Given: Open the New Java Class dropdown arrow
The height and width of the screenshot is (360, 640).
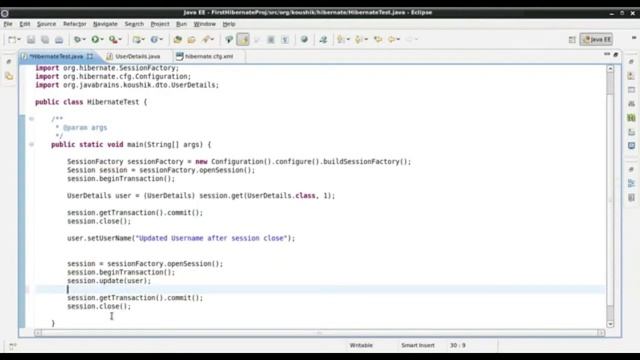Looking at the screenshot, I should 161,40.
